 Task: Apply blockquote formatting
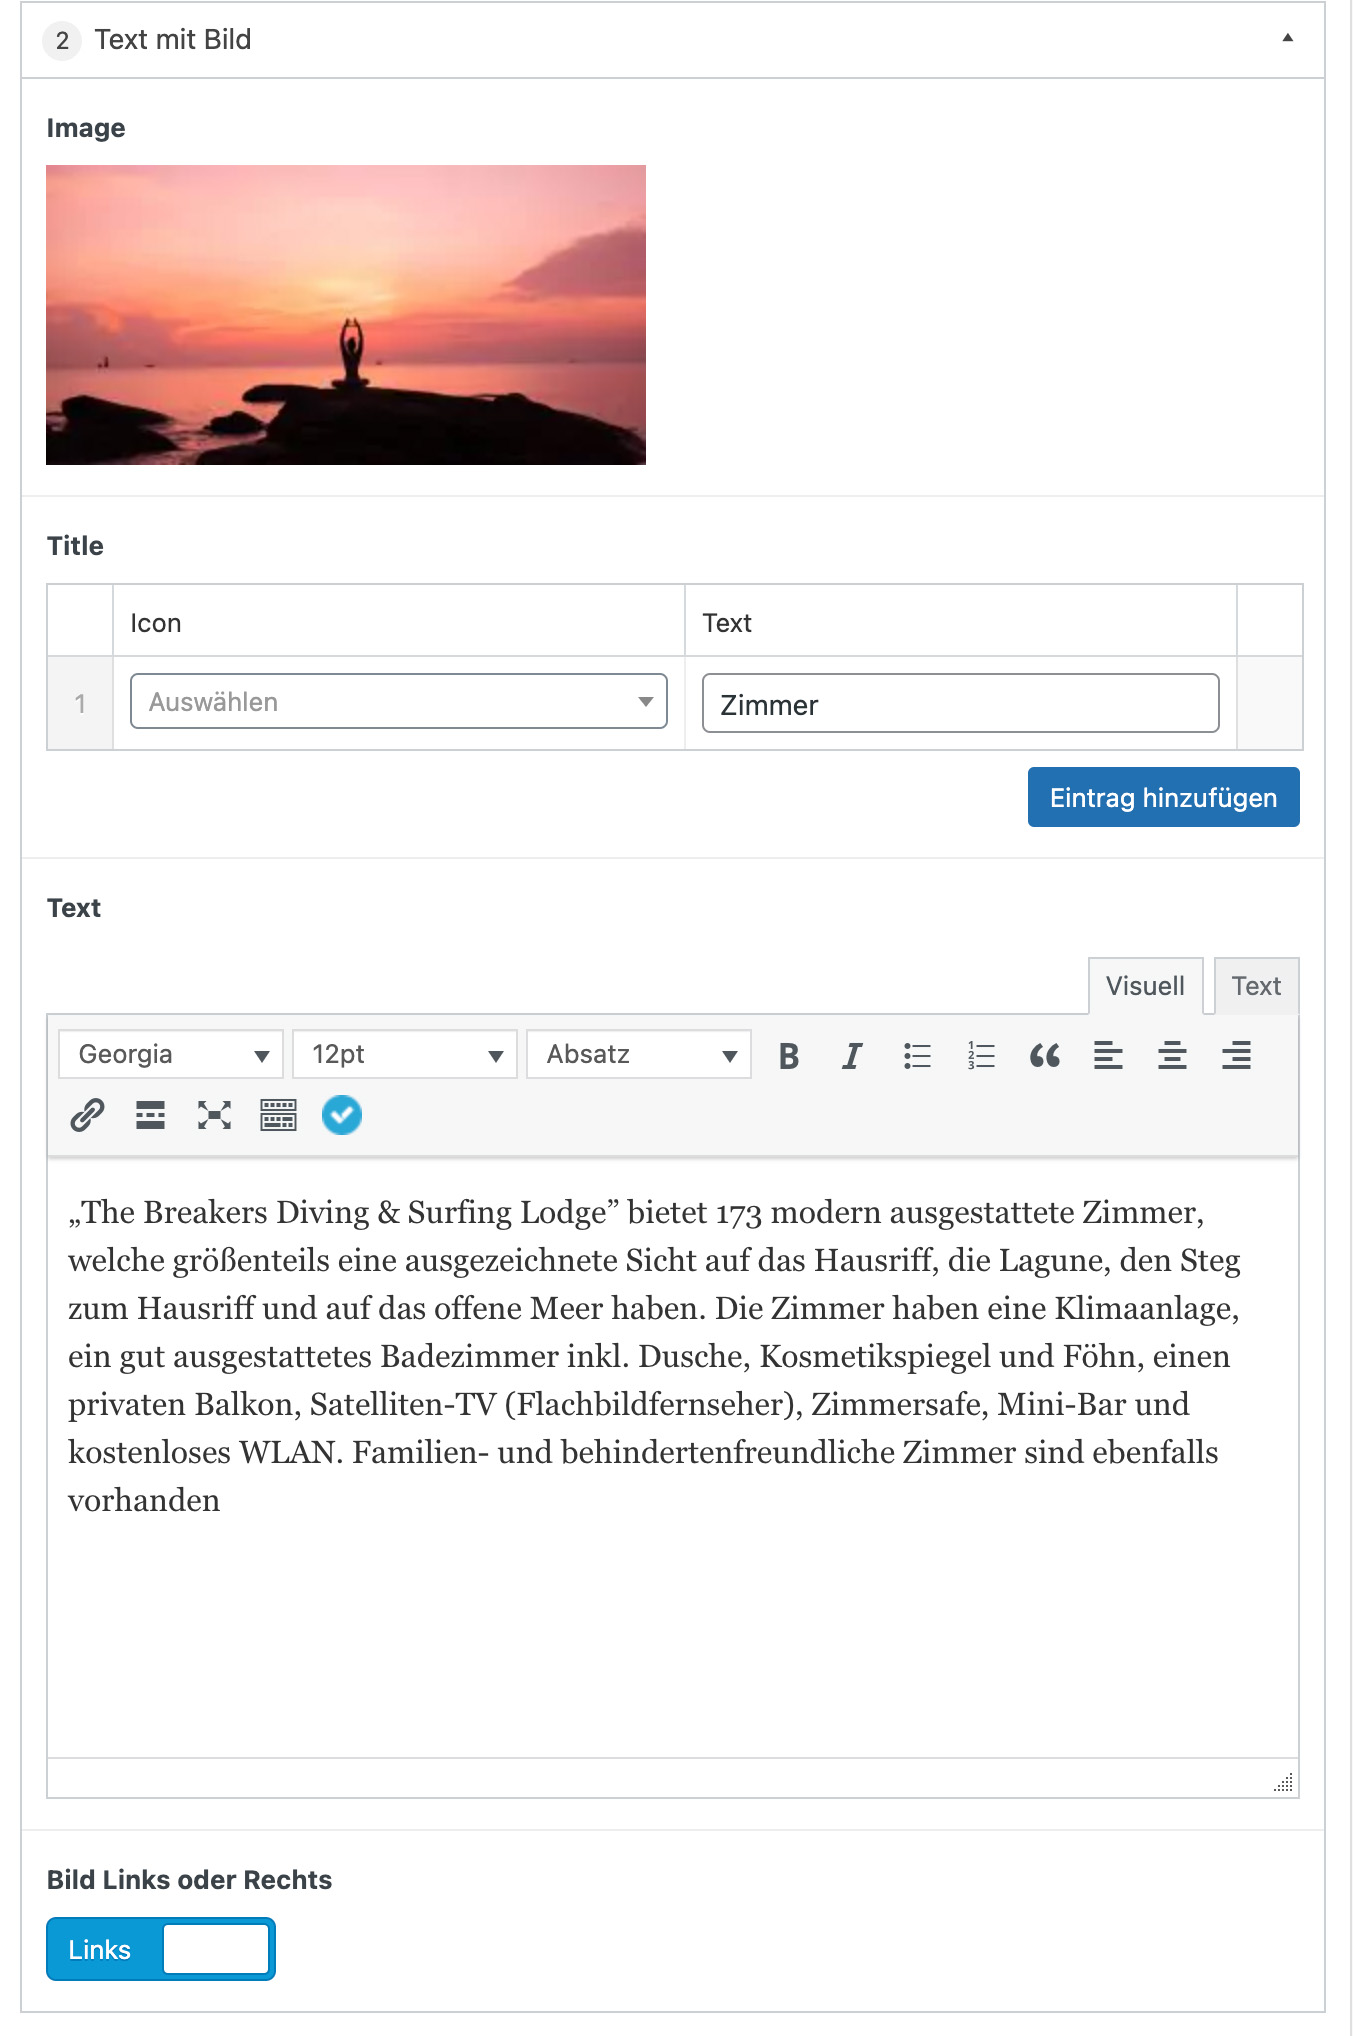(1044, 1056)
